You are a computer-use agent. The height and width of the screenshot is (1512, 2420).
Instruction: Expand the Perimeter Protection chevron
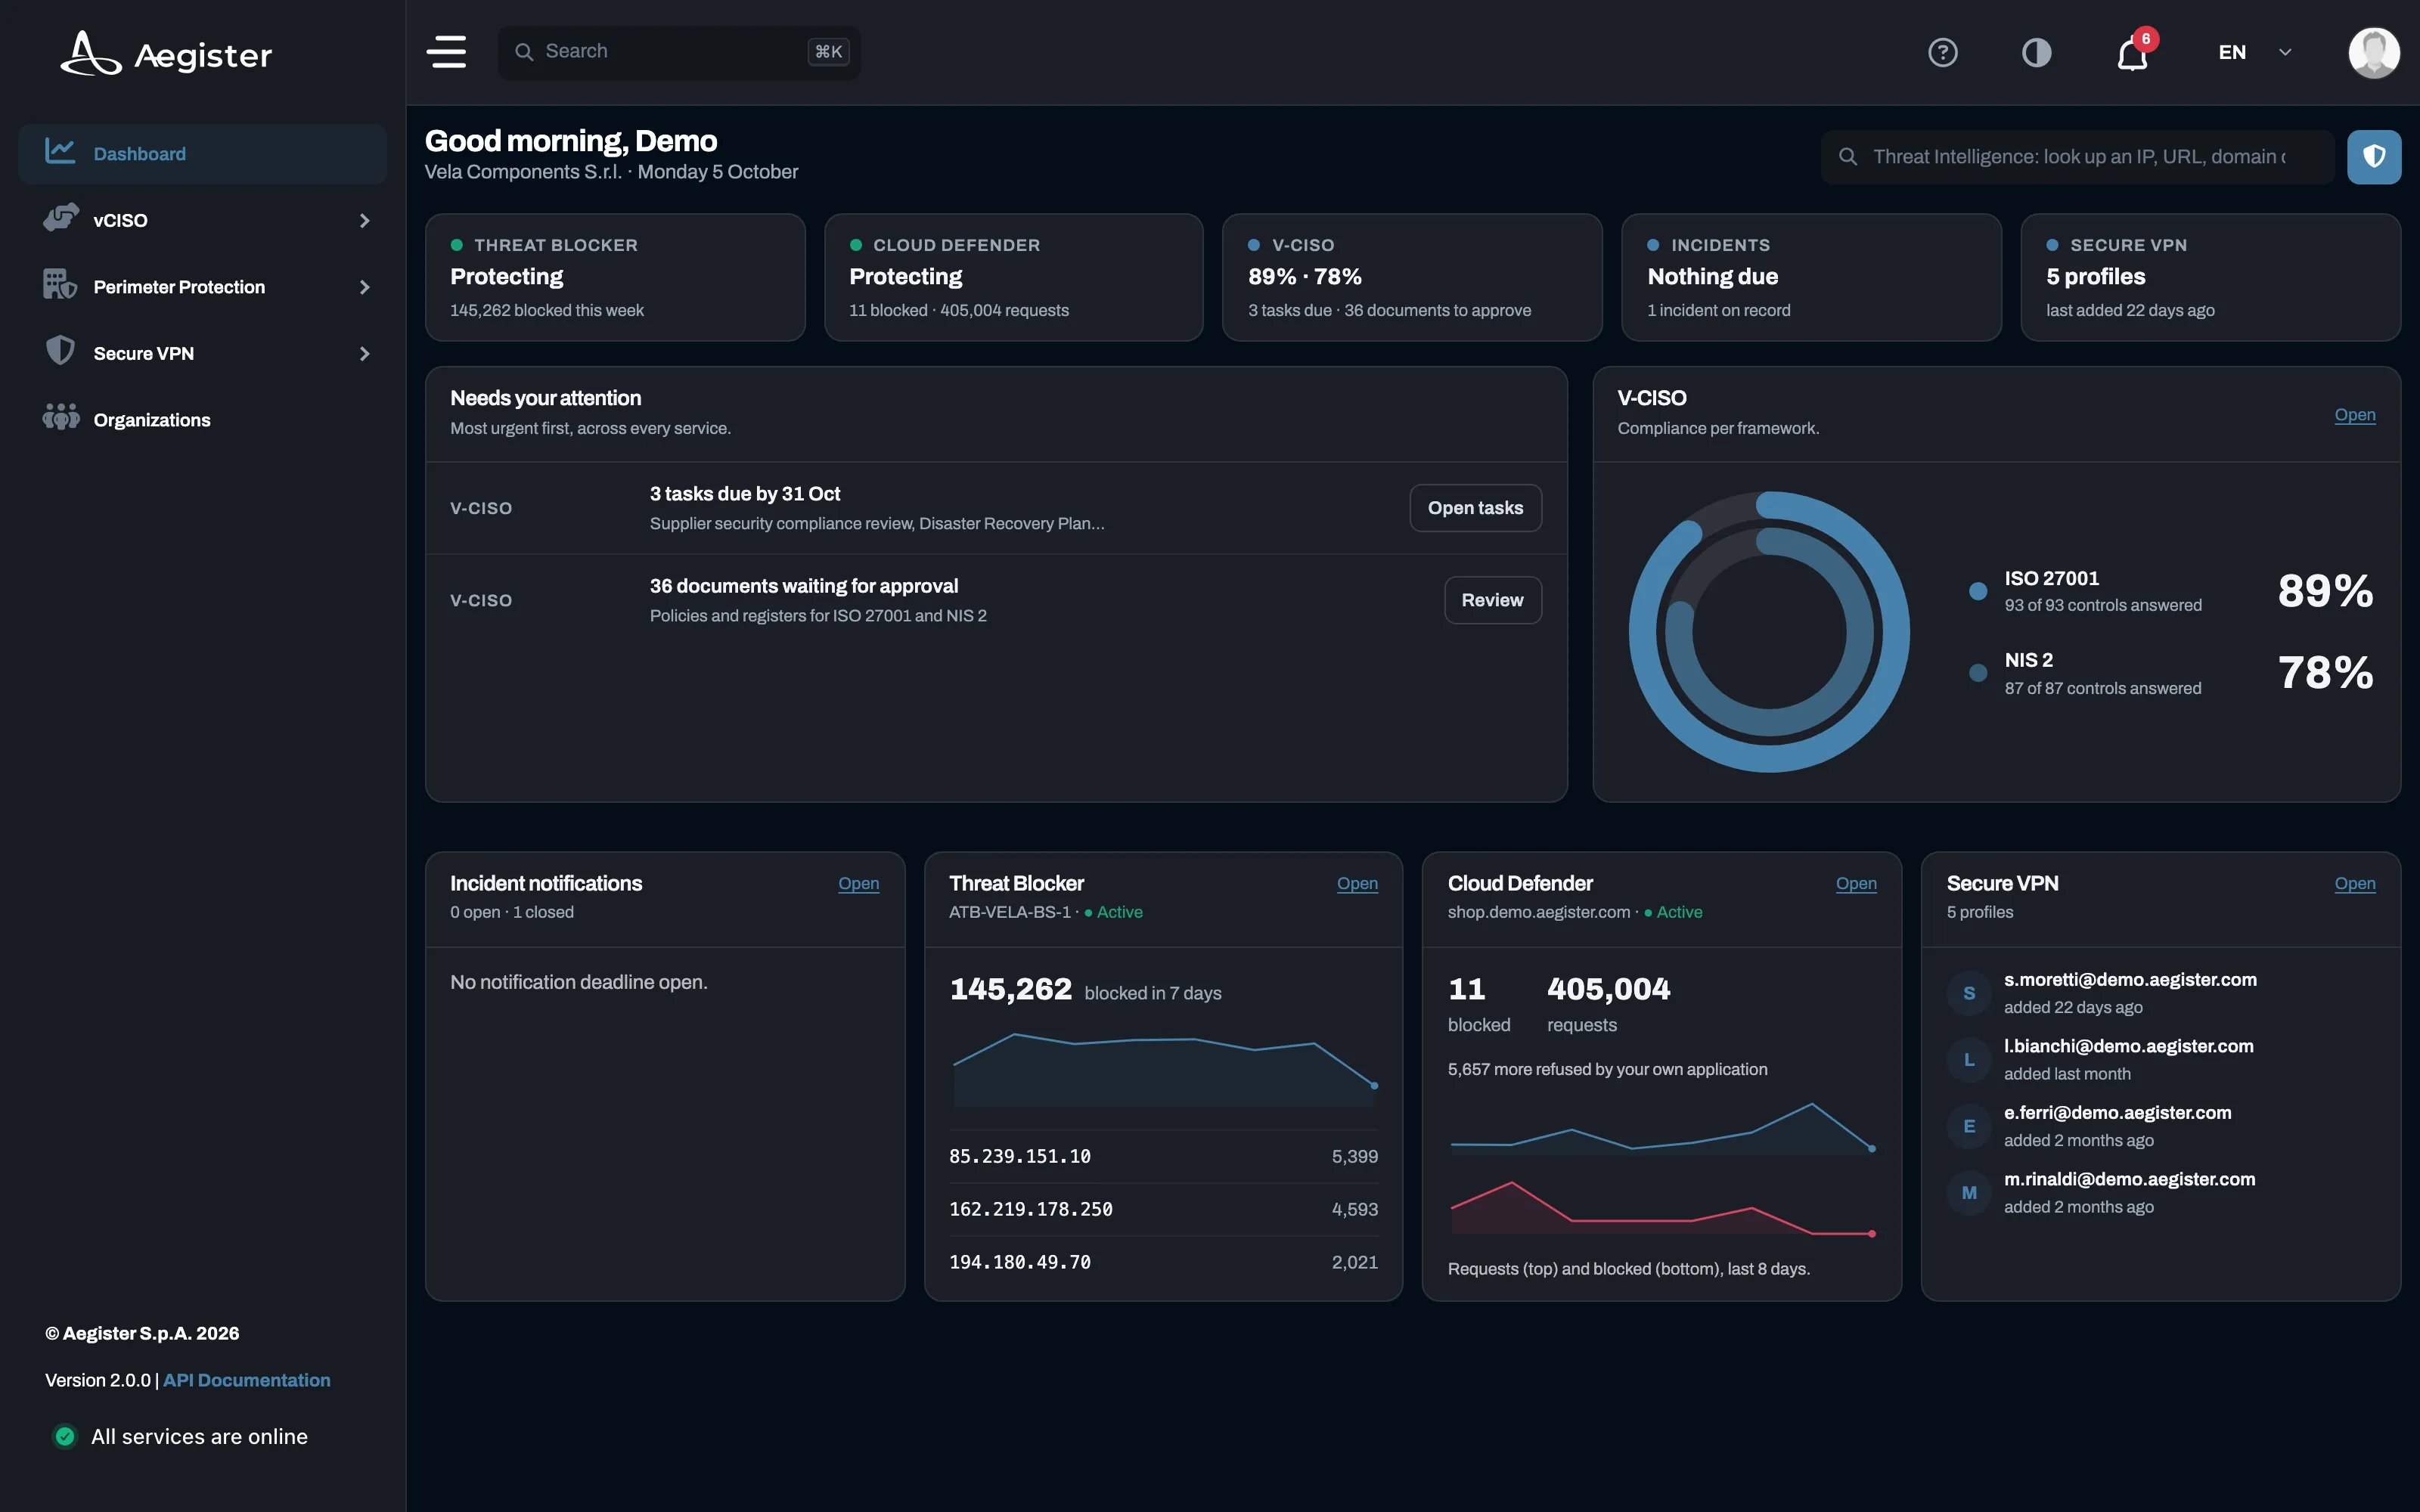point(364,287)
